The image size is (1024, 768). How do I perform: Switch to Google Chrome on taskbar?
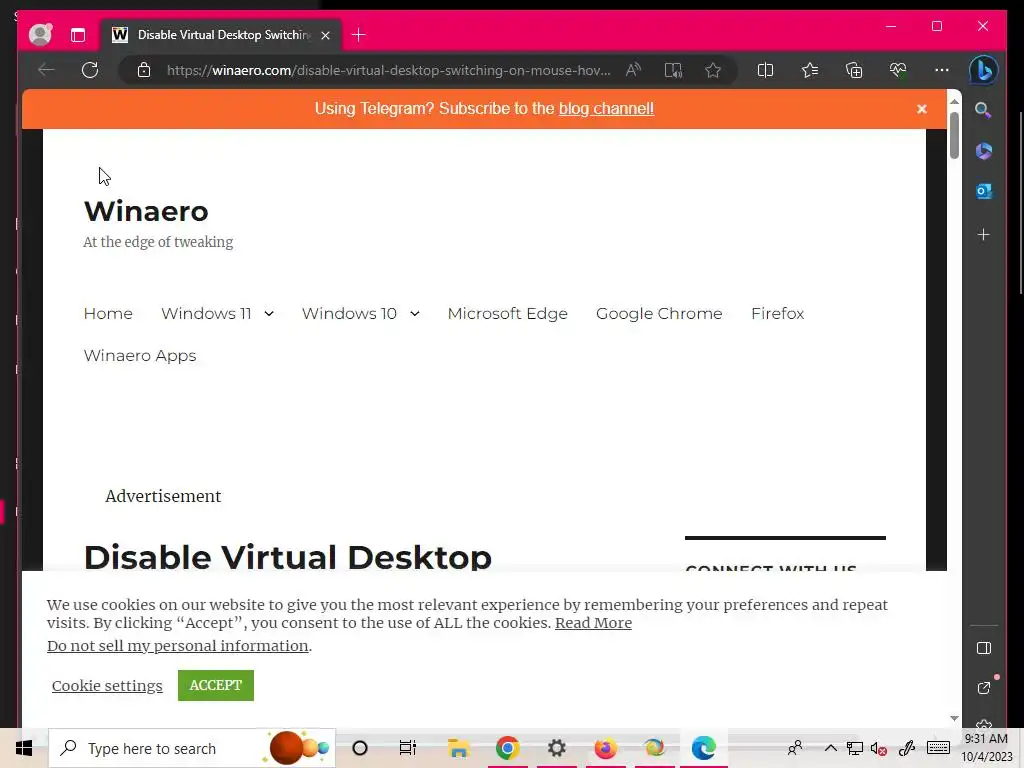point(507,748)
